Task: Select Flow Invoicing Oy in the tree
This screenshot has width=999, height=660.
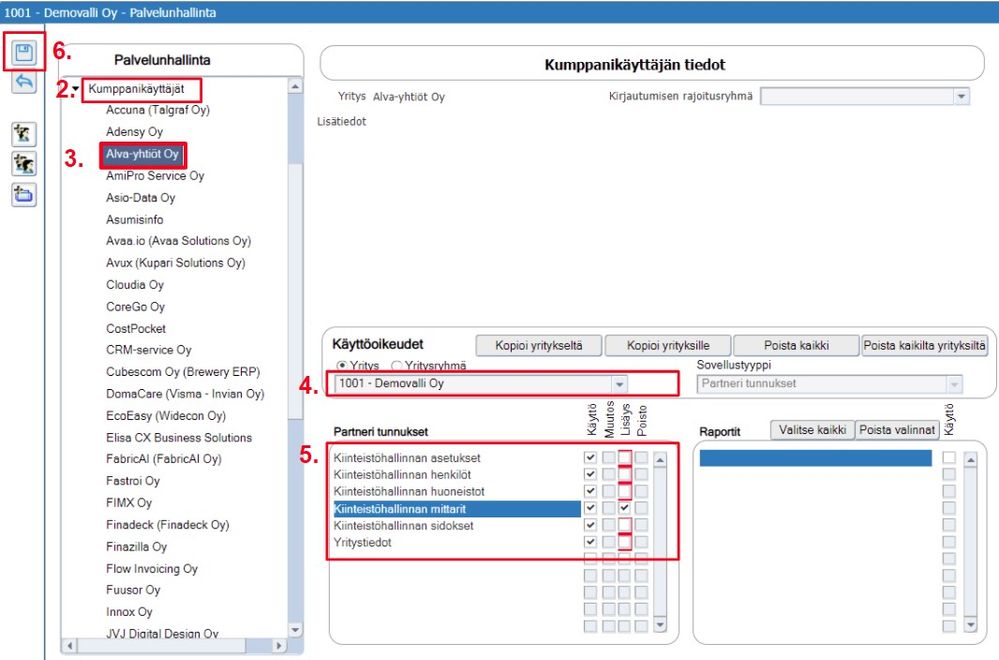Action: coord(152,569)
